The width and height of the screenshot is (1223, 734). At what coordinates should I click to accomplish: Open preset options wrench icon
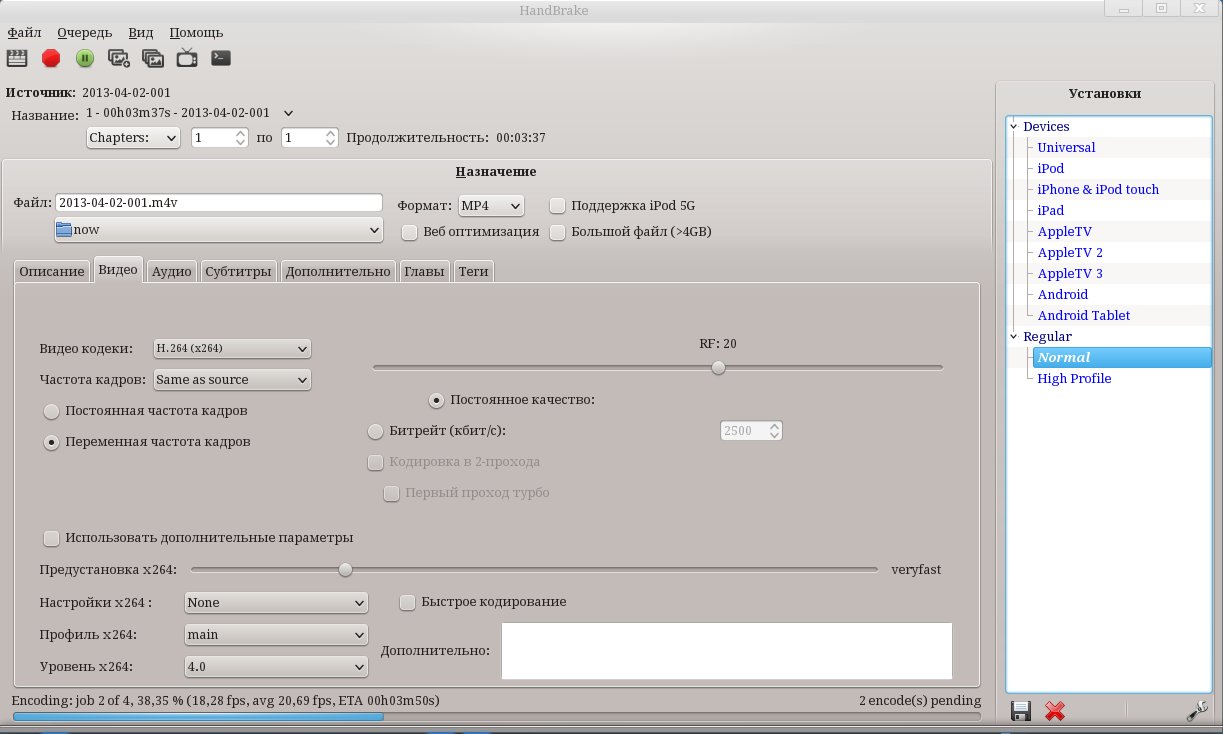[x=1197, y=711]
